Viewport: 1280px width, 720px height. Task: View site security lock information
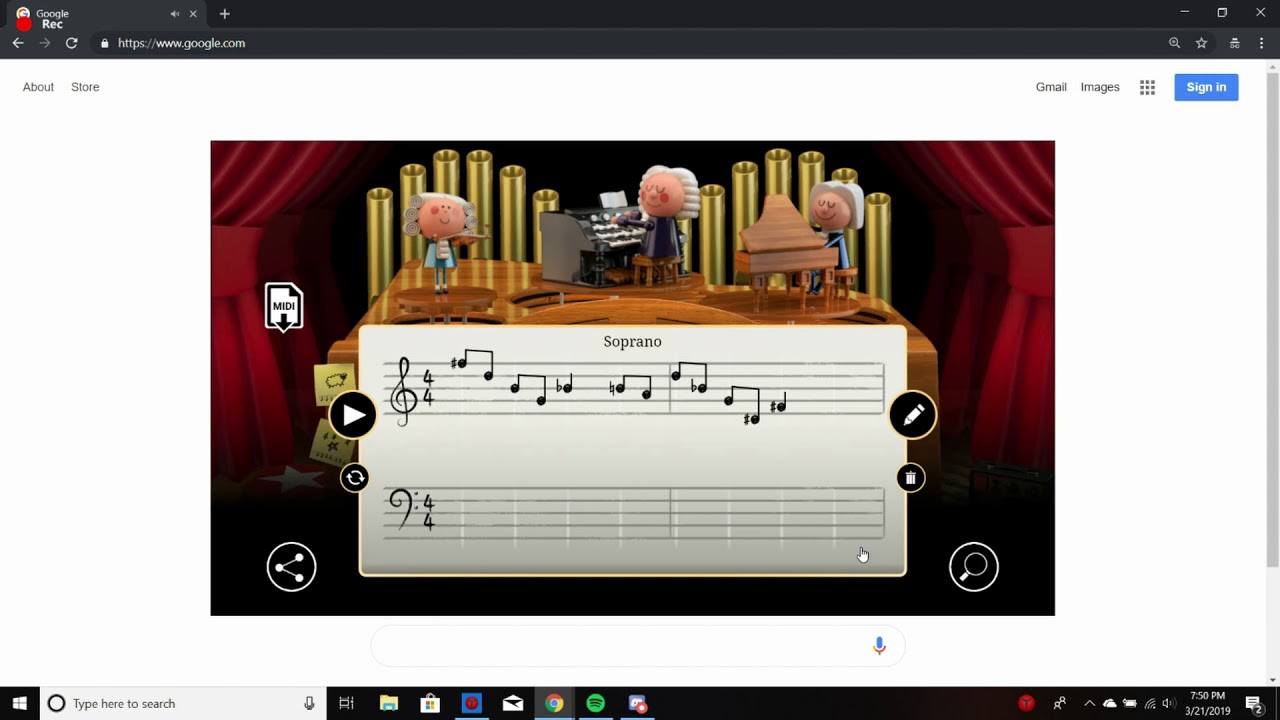point(104,43)
